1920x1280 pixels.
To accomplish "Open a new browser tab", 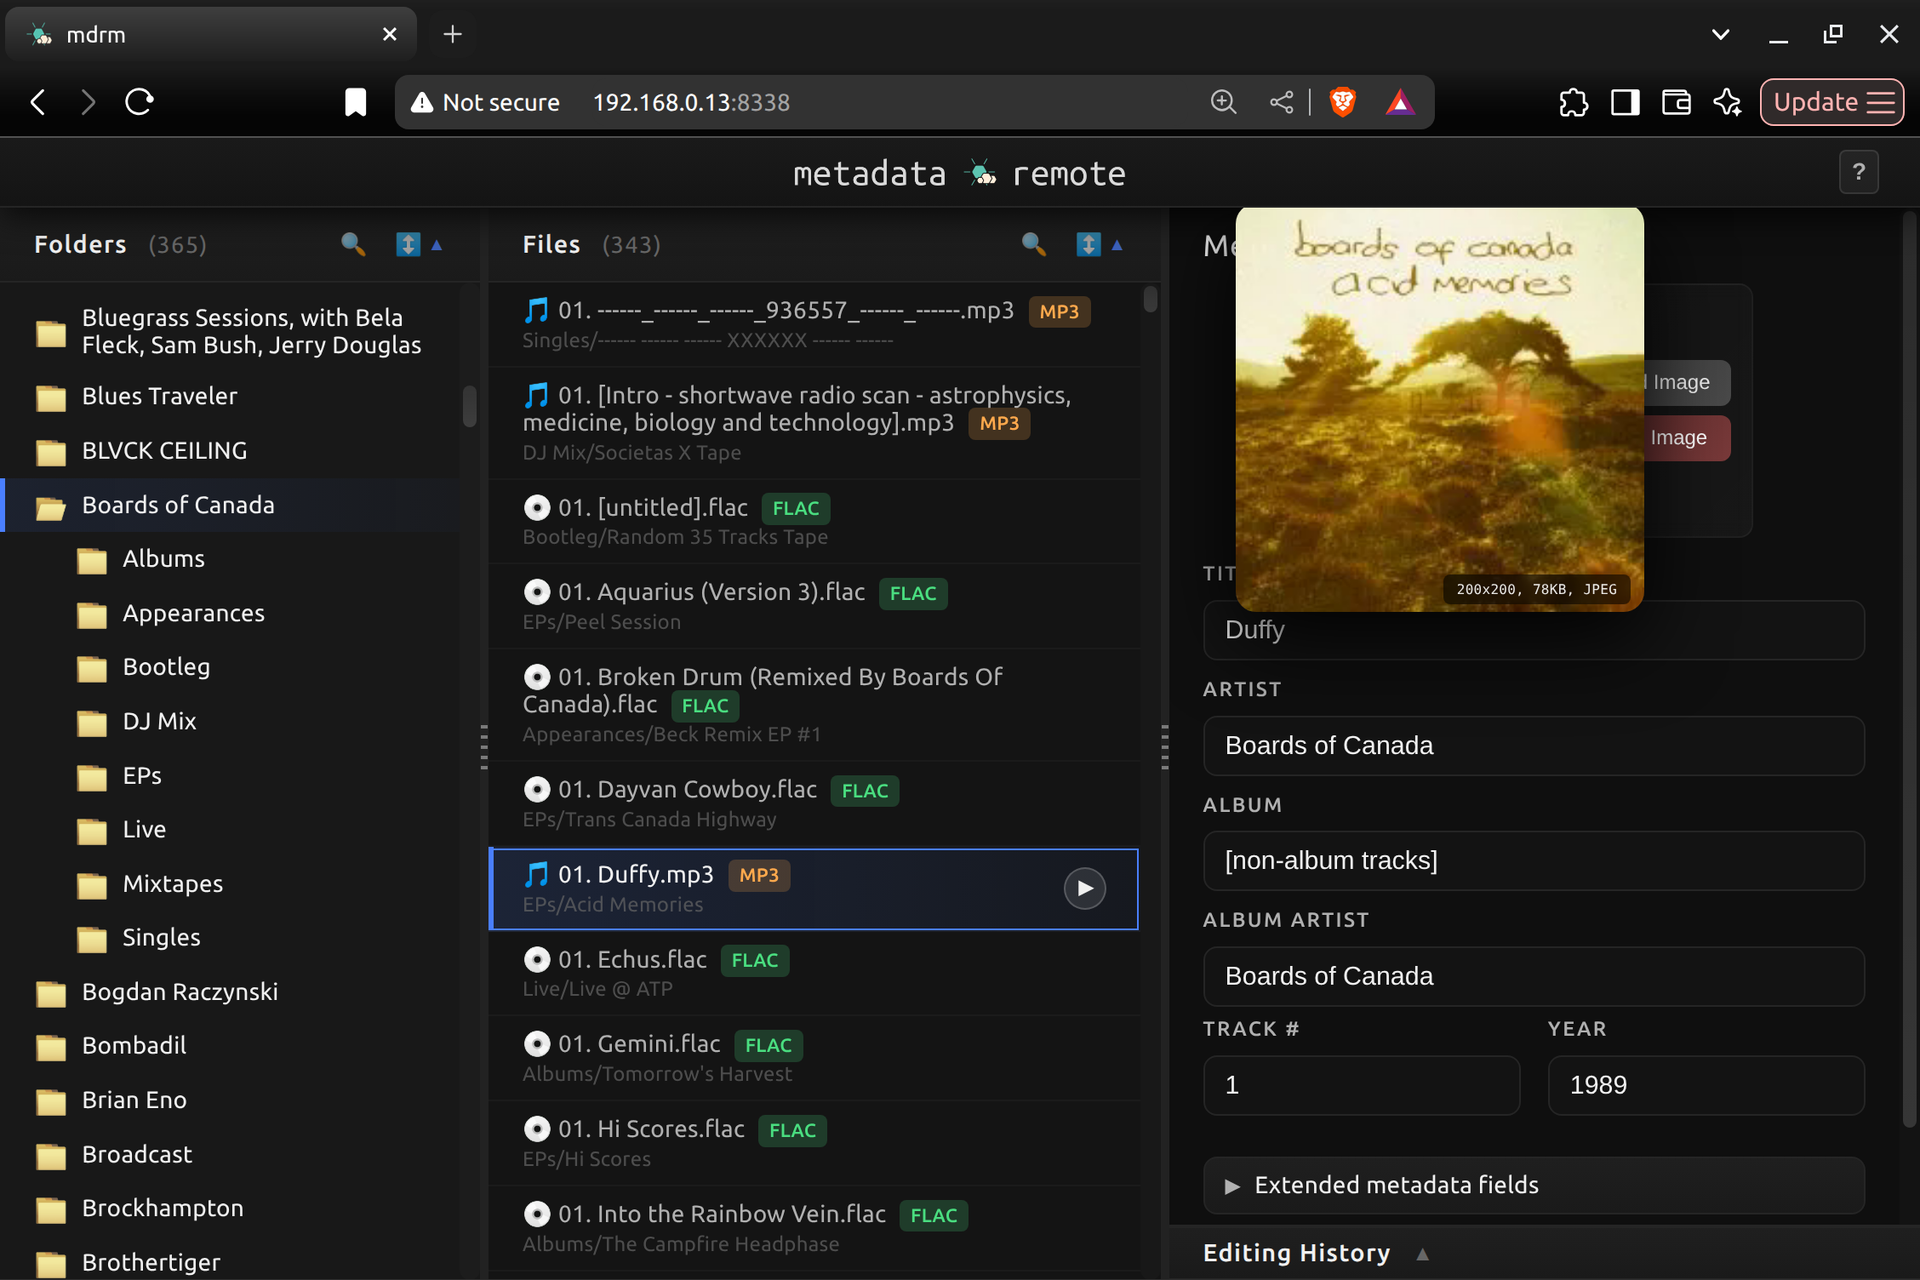I will (453, 34).
